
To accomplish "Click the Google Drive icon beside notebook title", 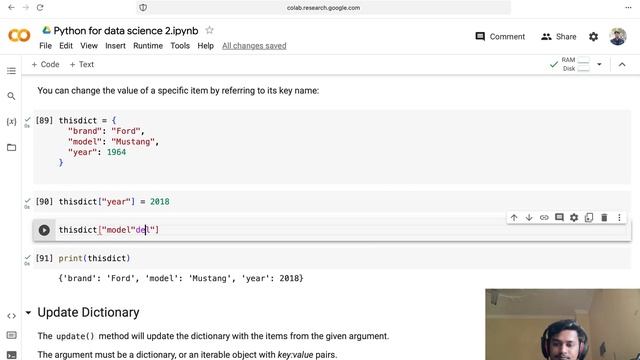I will pyautogui.click(x=47, y=30).
